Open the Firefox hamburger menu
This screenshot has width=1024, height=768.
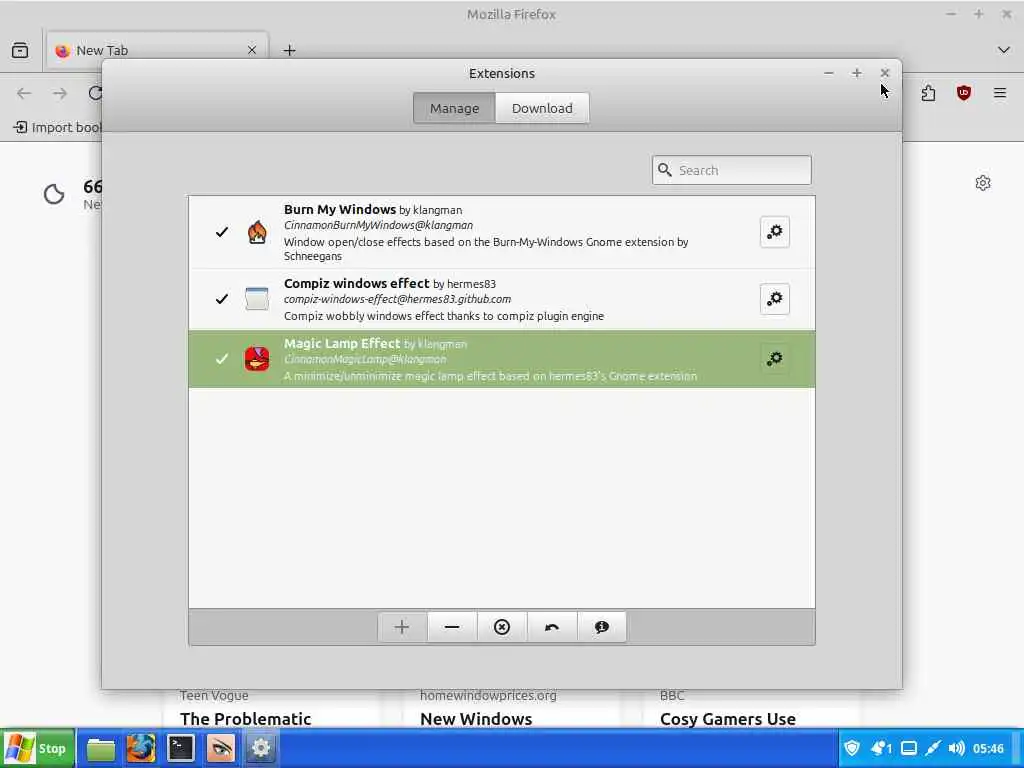coord(1000,93)
